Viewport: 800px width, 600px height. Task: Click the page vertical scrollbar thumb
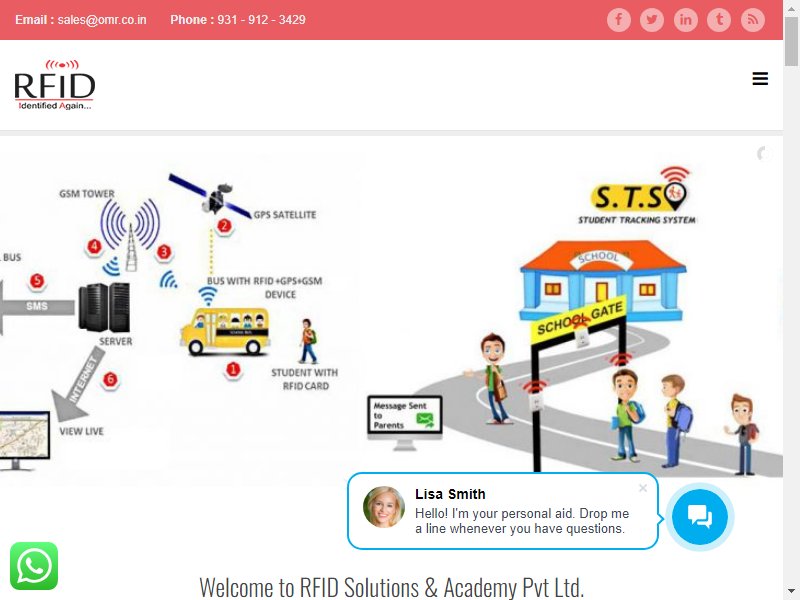(x=791, y=43)
